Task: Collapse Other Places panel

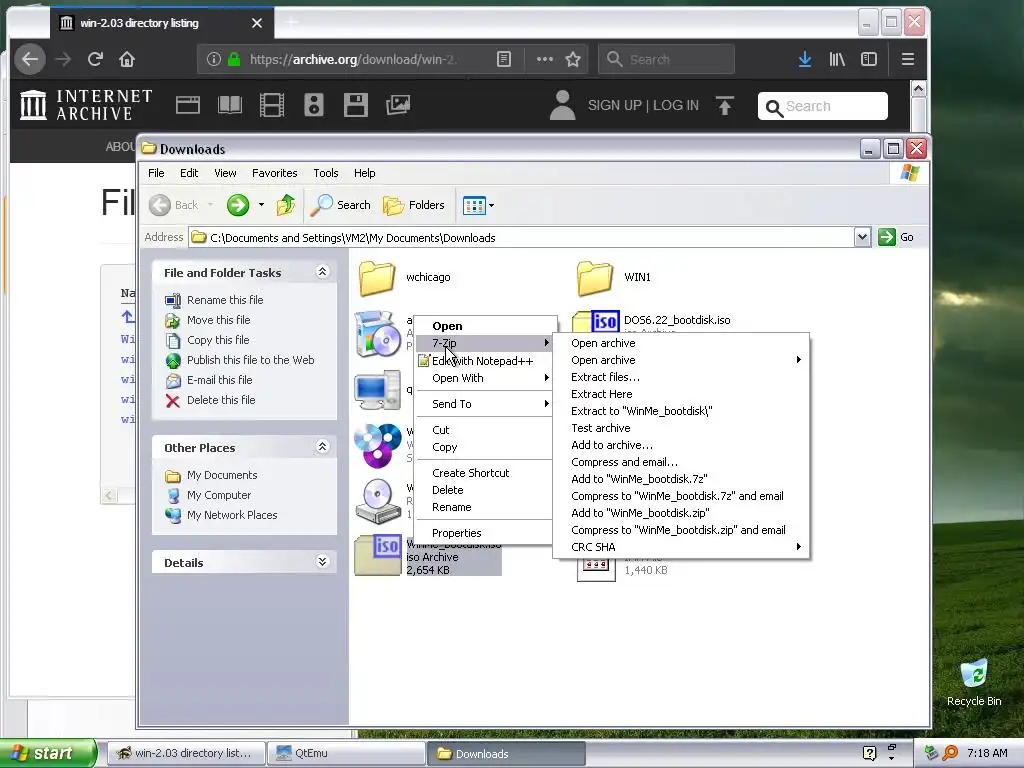Action: (x=322, y=447)
